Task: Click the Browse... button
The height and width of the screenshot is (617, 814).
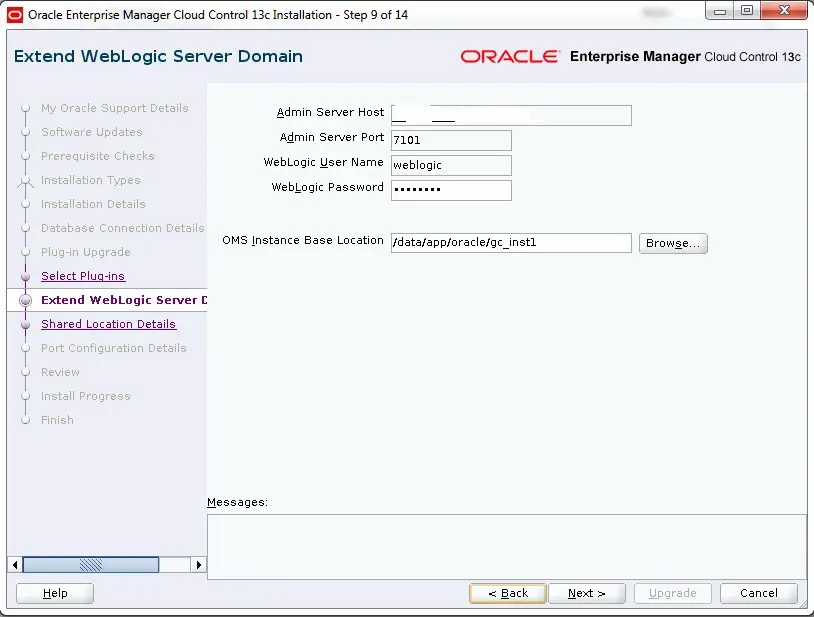Action: [673, 243]
